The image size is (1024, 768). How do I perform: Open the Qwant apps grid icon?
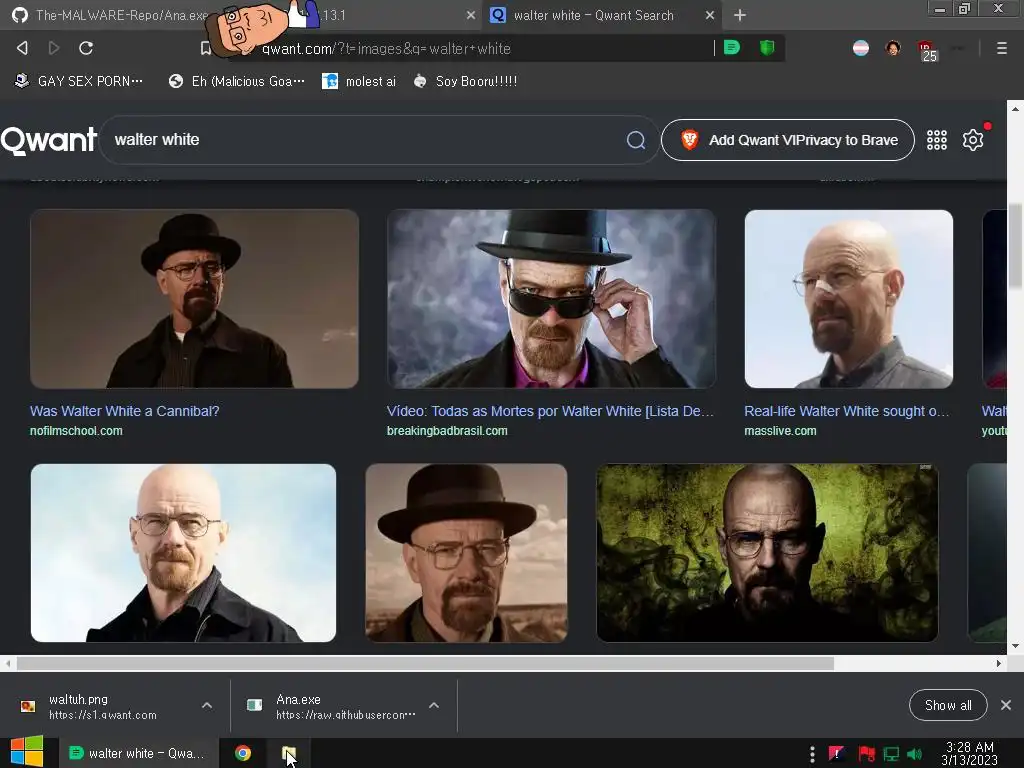pos(937,140)
